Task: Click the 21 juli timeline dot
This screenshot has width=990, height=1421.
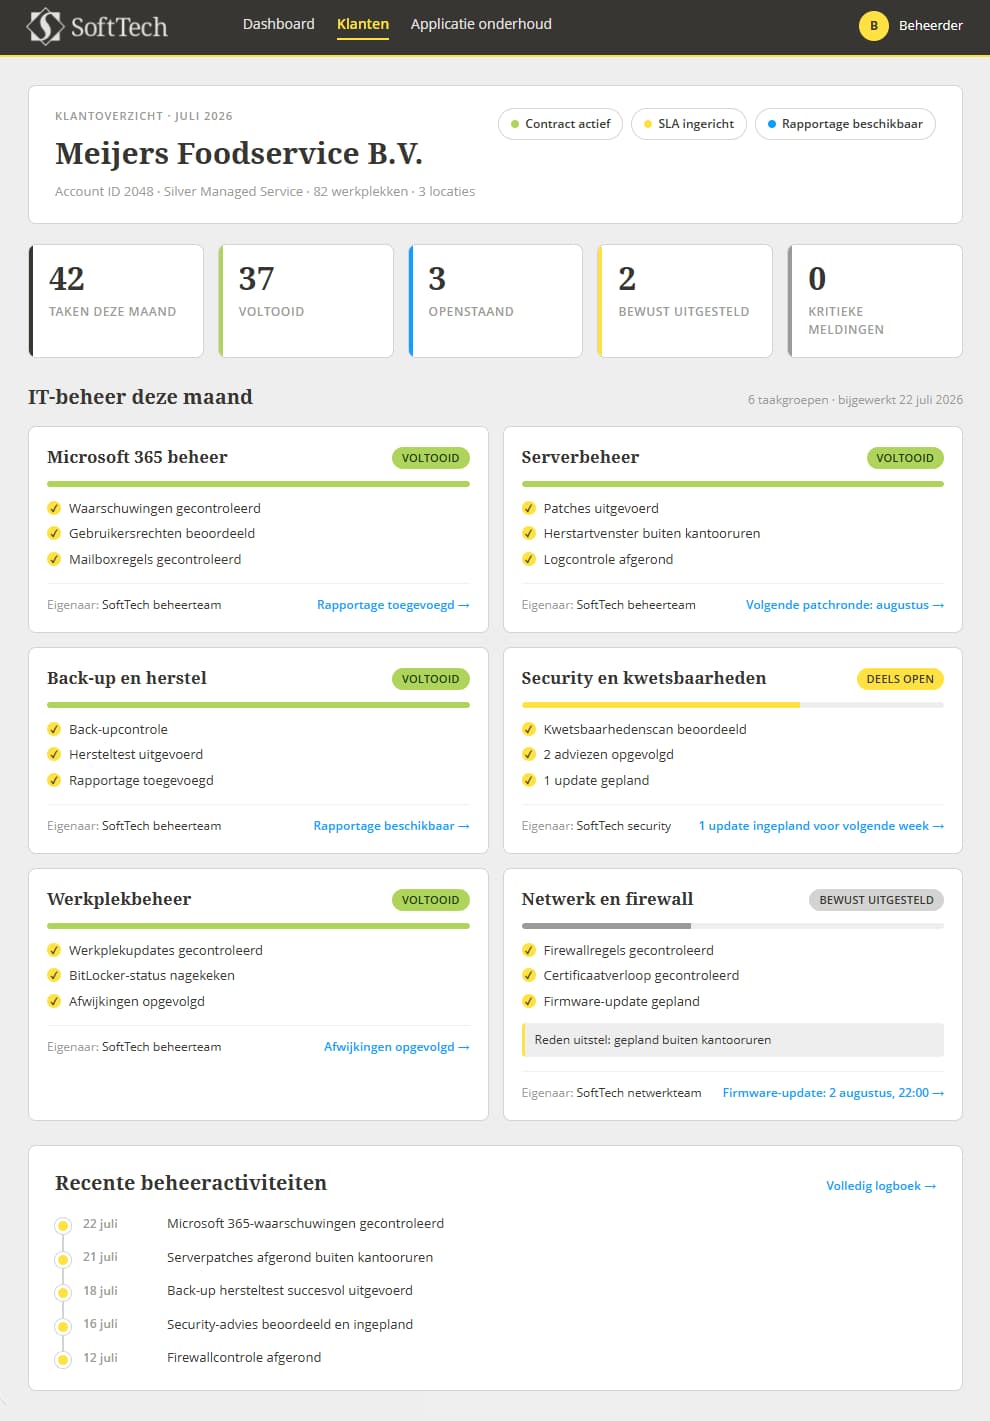Action: point(63,1260)
